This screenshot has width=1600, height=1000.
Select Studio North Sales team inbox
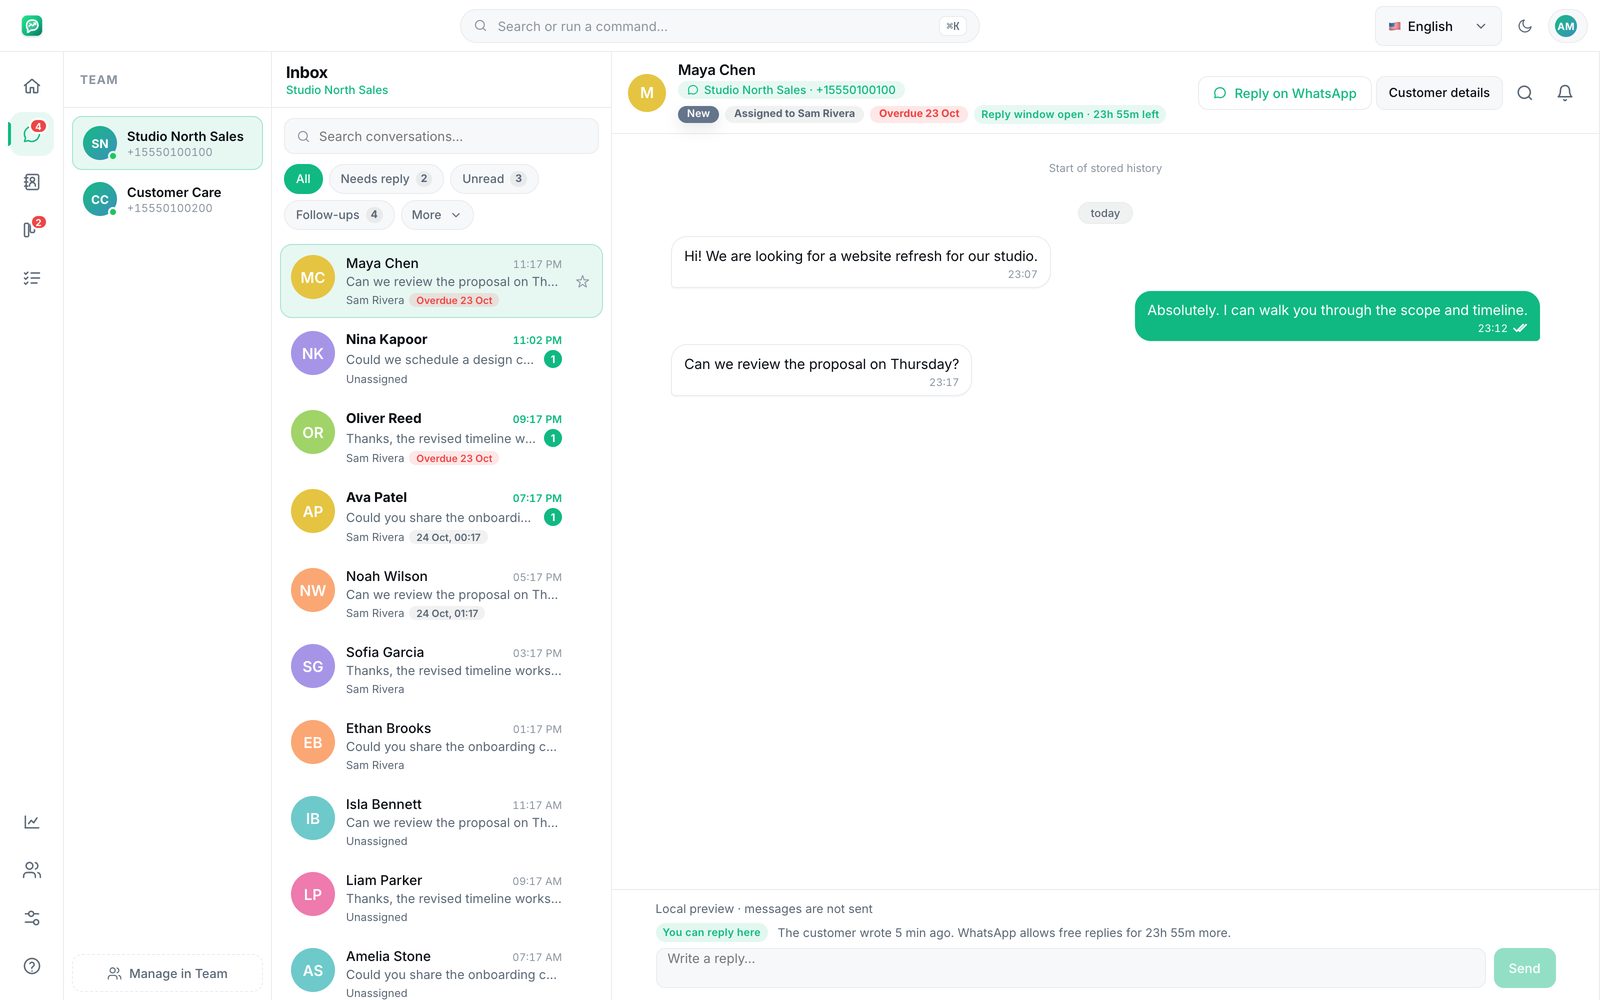(x=167, y=143)
